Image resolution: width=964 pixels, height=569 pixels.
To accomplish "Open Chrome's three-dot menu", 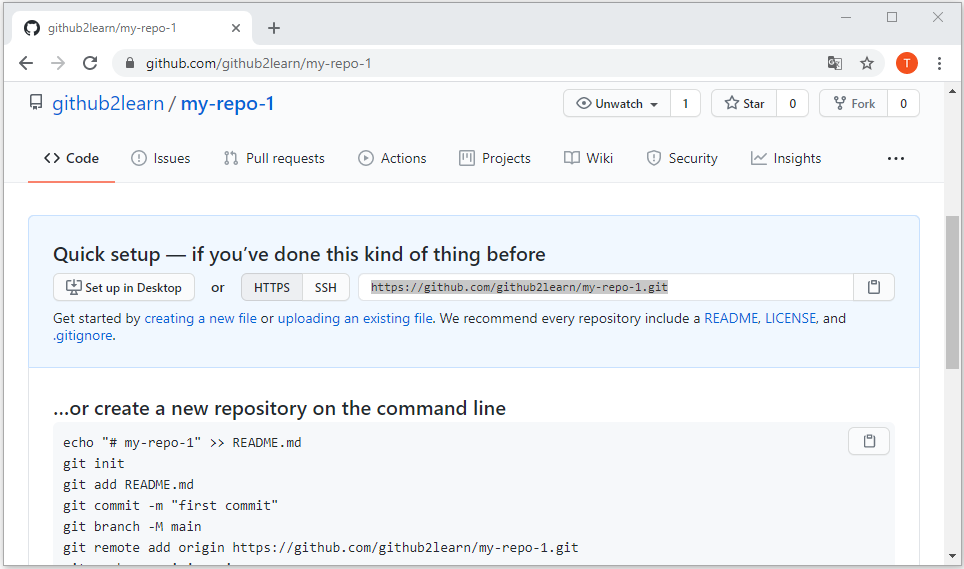I will (939, 63).
